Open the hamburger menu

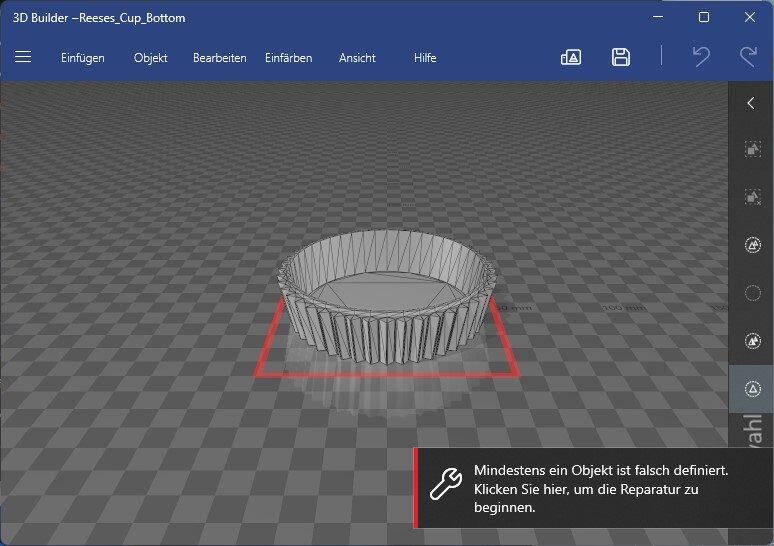[x=23, y=57]
